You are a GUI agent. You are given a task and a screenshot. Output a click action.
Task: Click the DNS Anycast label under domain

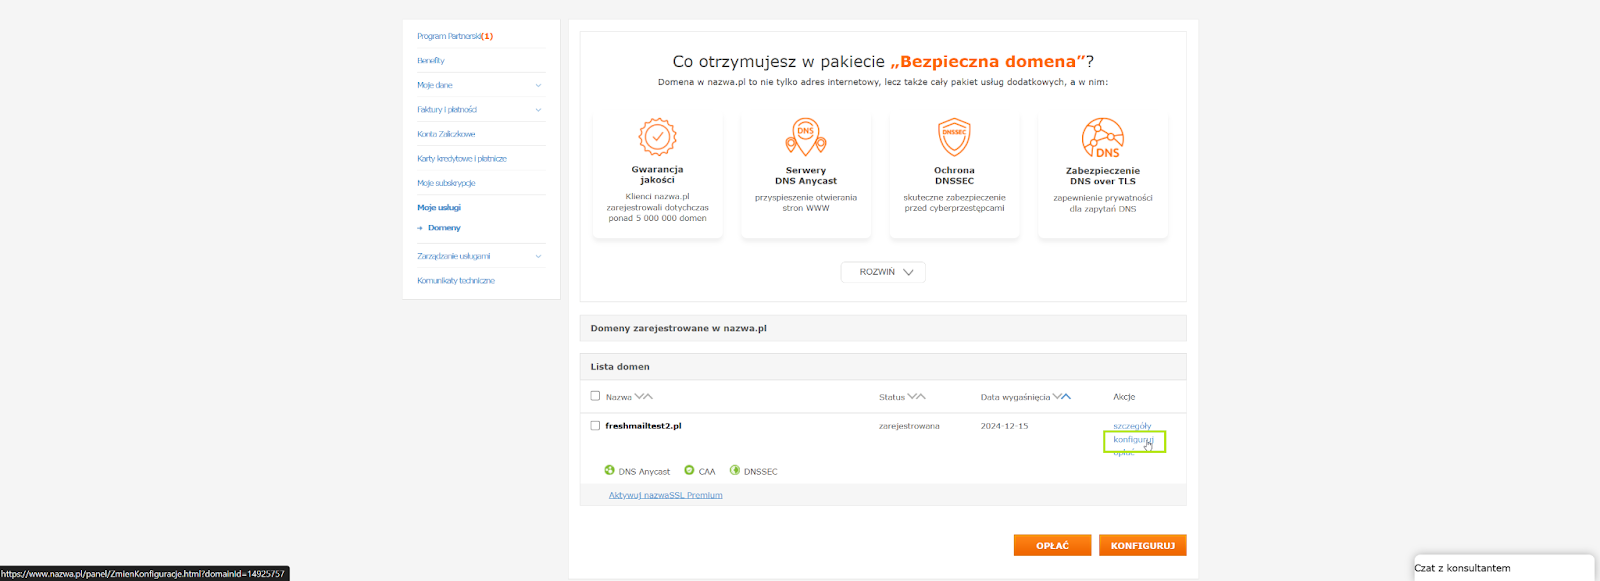pyautogui.click(x=644, y=471)
